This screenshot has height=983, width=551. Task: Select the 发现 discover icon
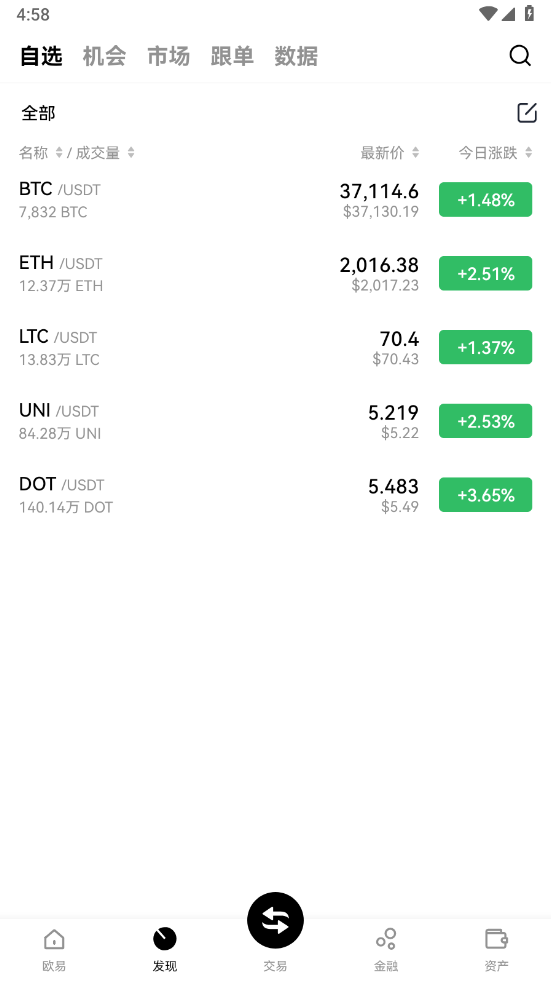tap(164, 938)
